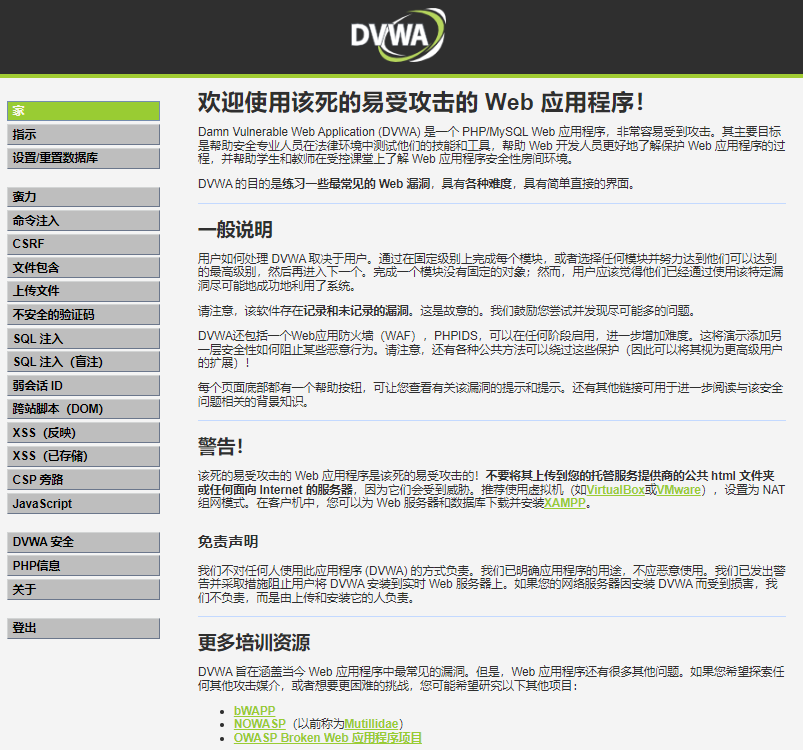The height and width of the screenshot is (750, 803).
Task: Open the JavaScript module
Action: tap(83, 503)
